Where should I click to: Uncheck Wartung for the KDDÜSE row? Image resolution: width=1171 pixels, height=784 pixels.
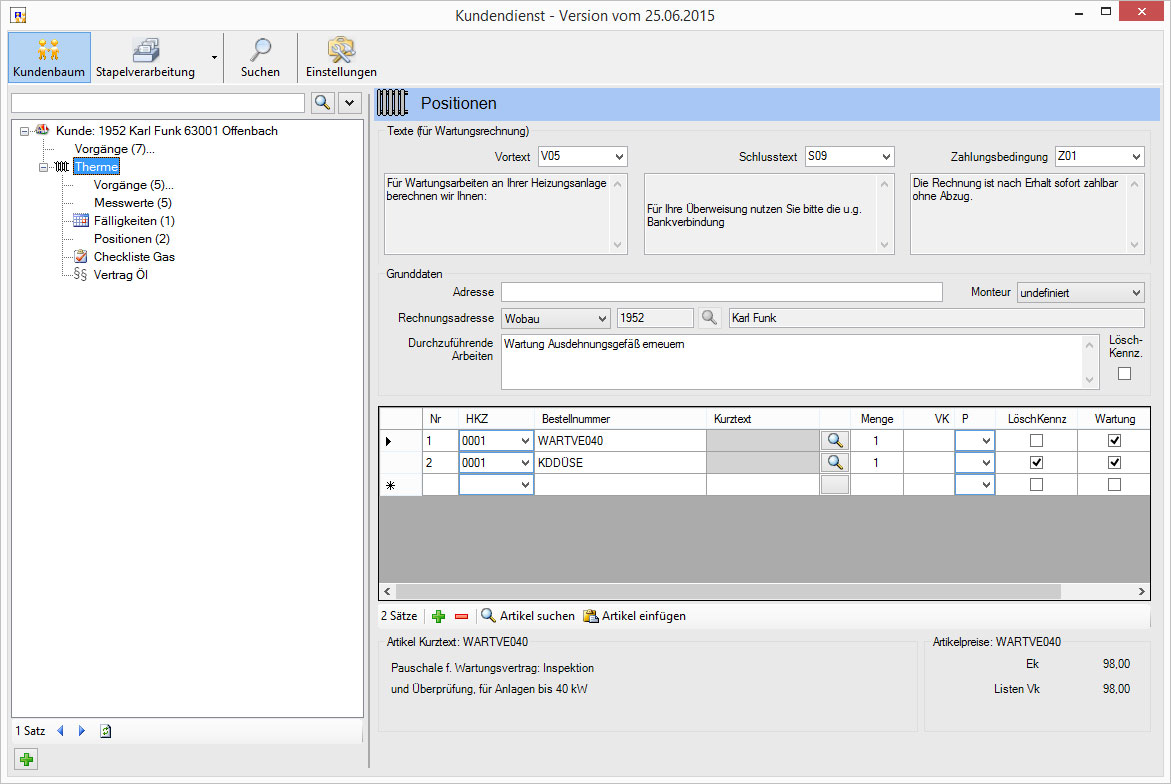click(1114, 463)
